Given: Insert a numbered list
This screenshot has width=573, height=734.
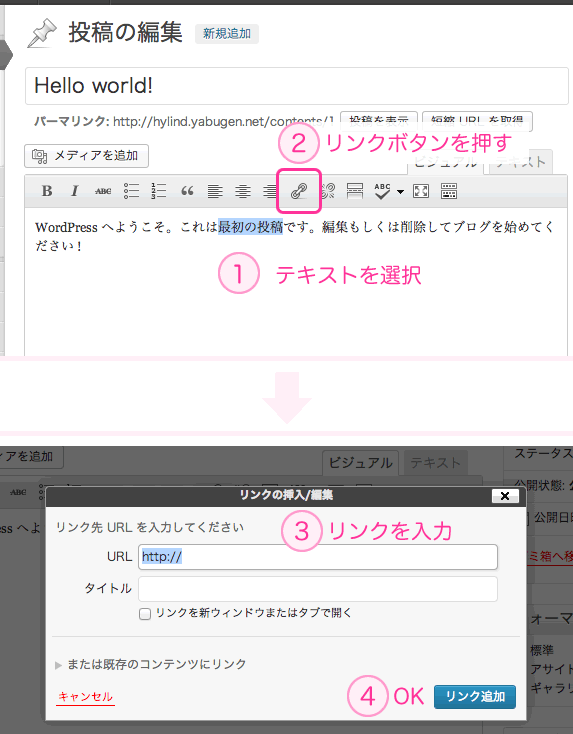Looking at the screenshot, I should [x=159, y=191].
